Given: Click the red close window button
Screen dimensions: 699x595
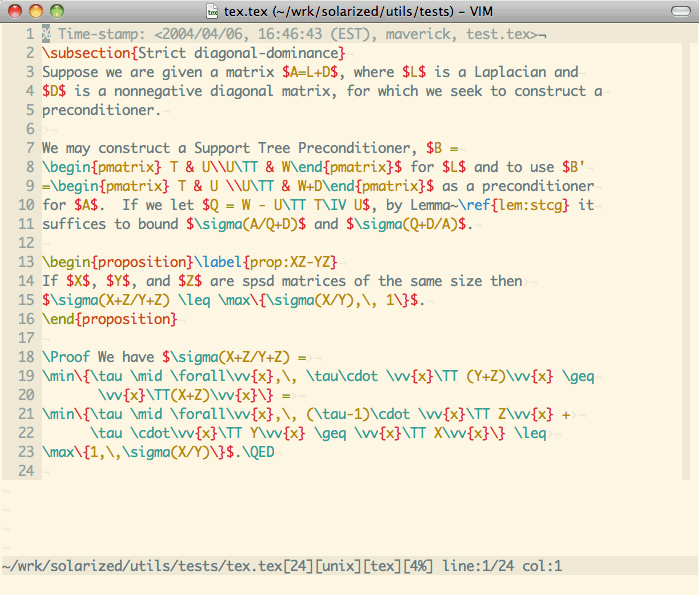Looking at the screenshot, I should 15,11.
